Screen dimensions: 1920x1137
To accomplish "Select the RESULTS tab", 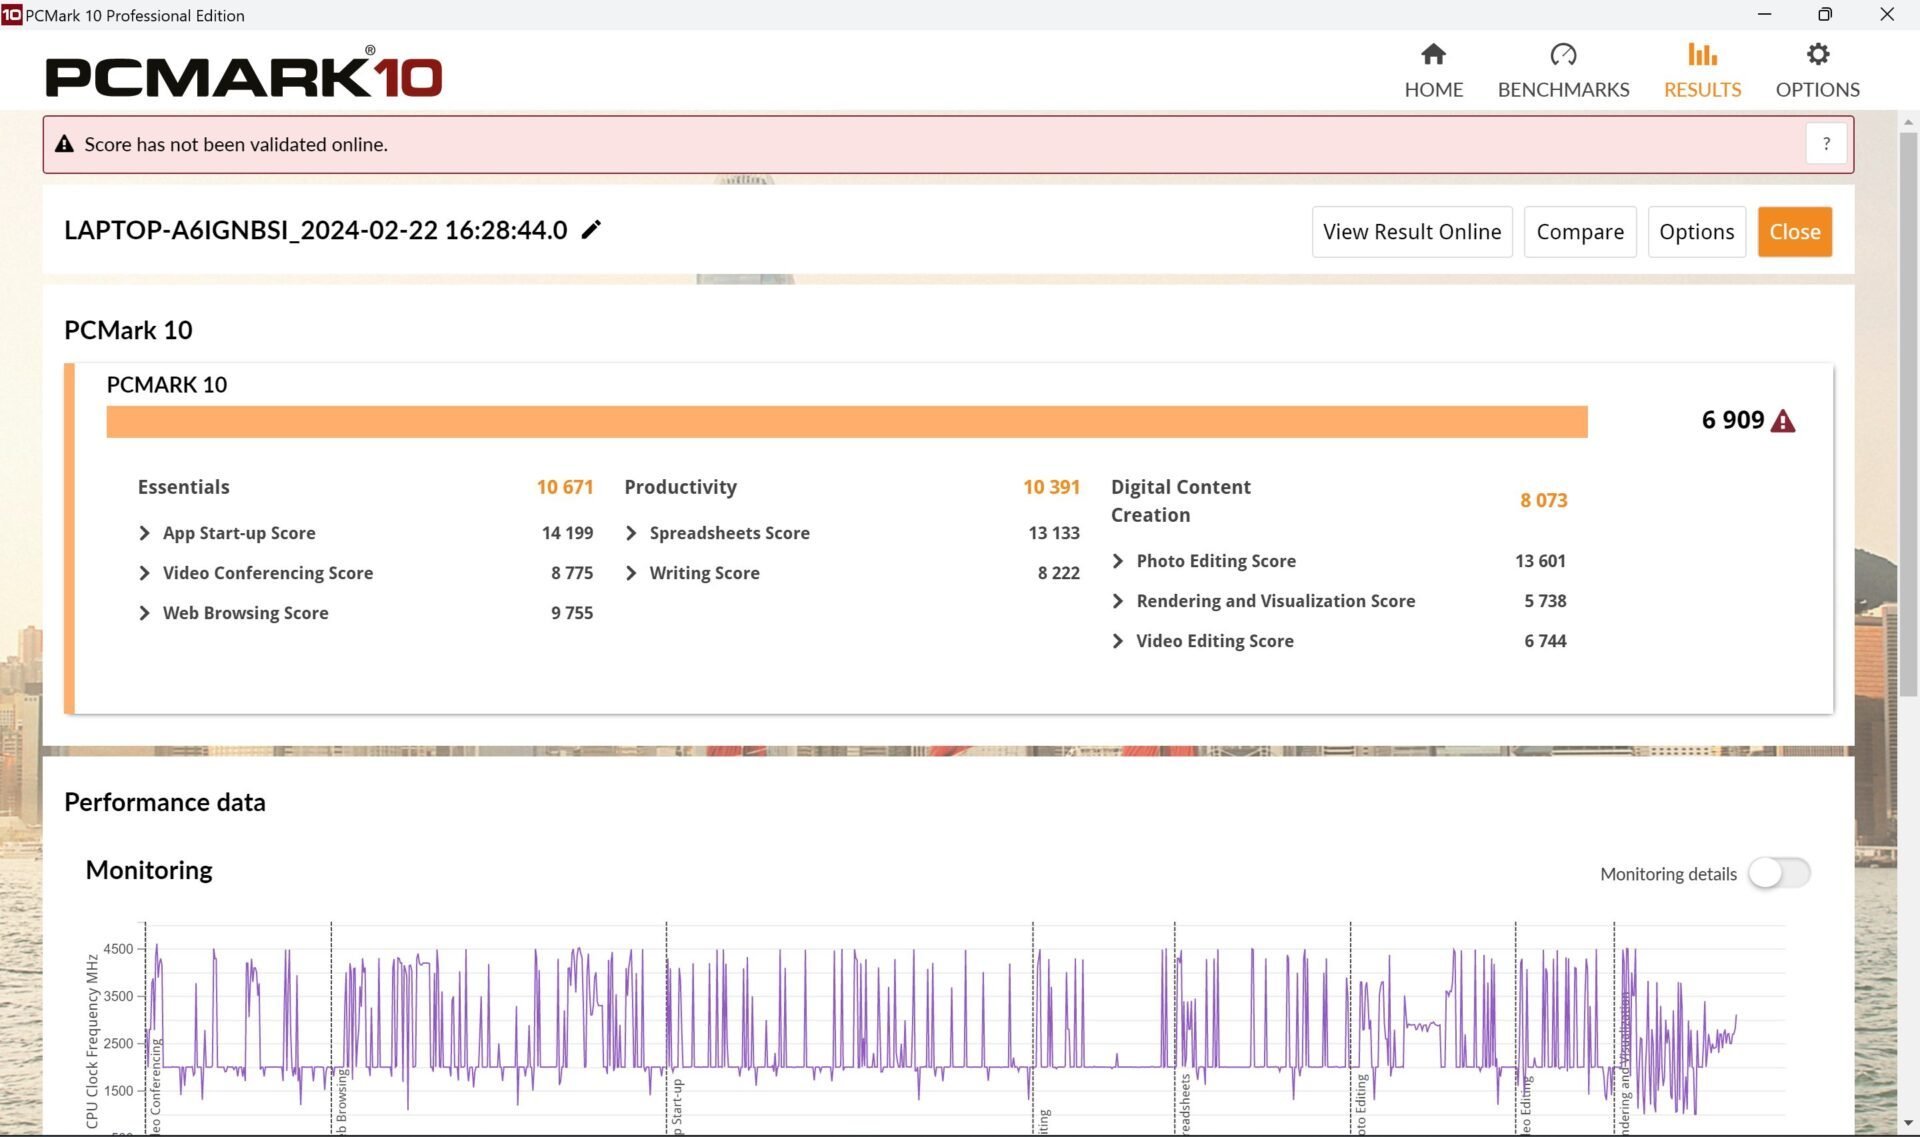I will (1702, 71).
